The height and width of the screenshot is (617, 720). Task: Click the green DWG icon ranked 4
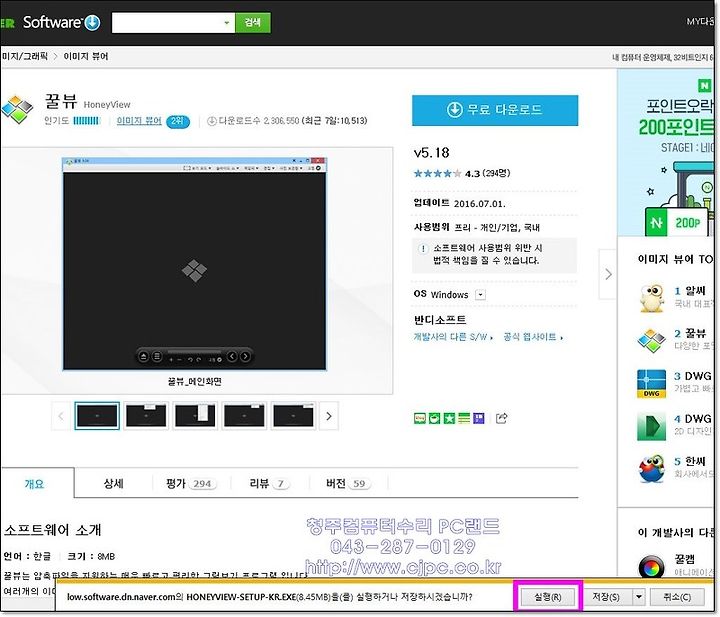pos(652,426)
